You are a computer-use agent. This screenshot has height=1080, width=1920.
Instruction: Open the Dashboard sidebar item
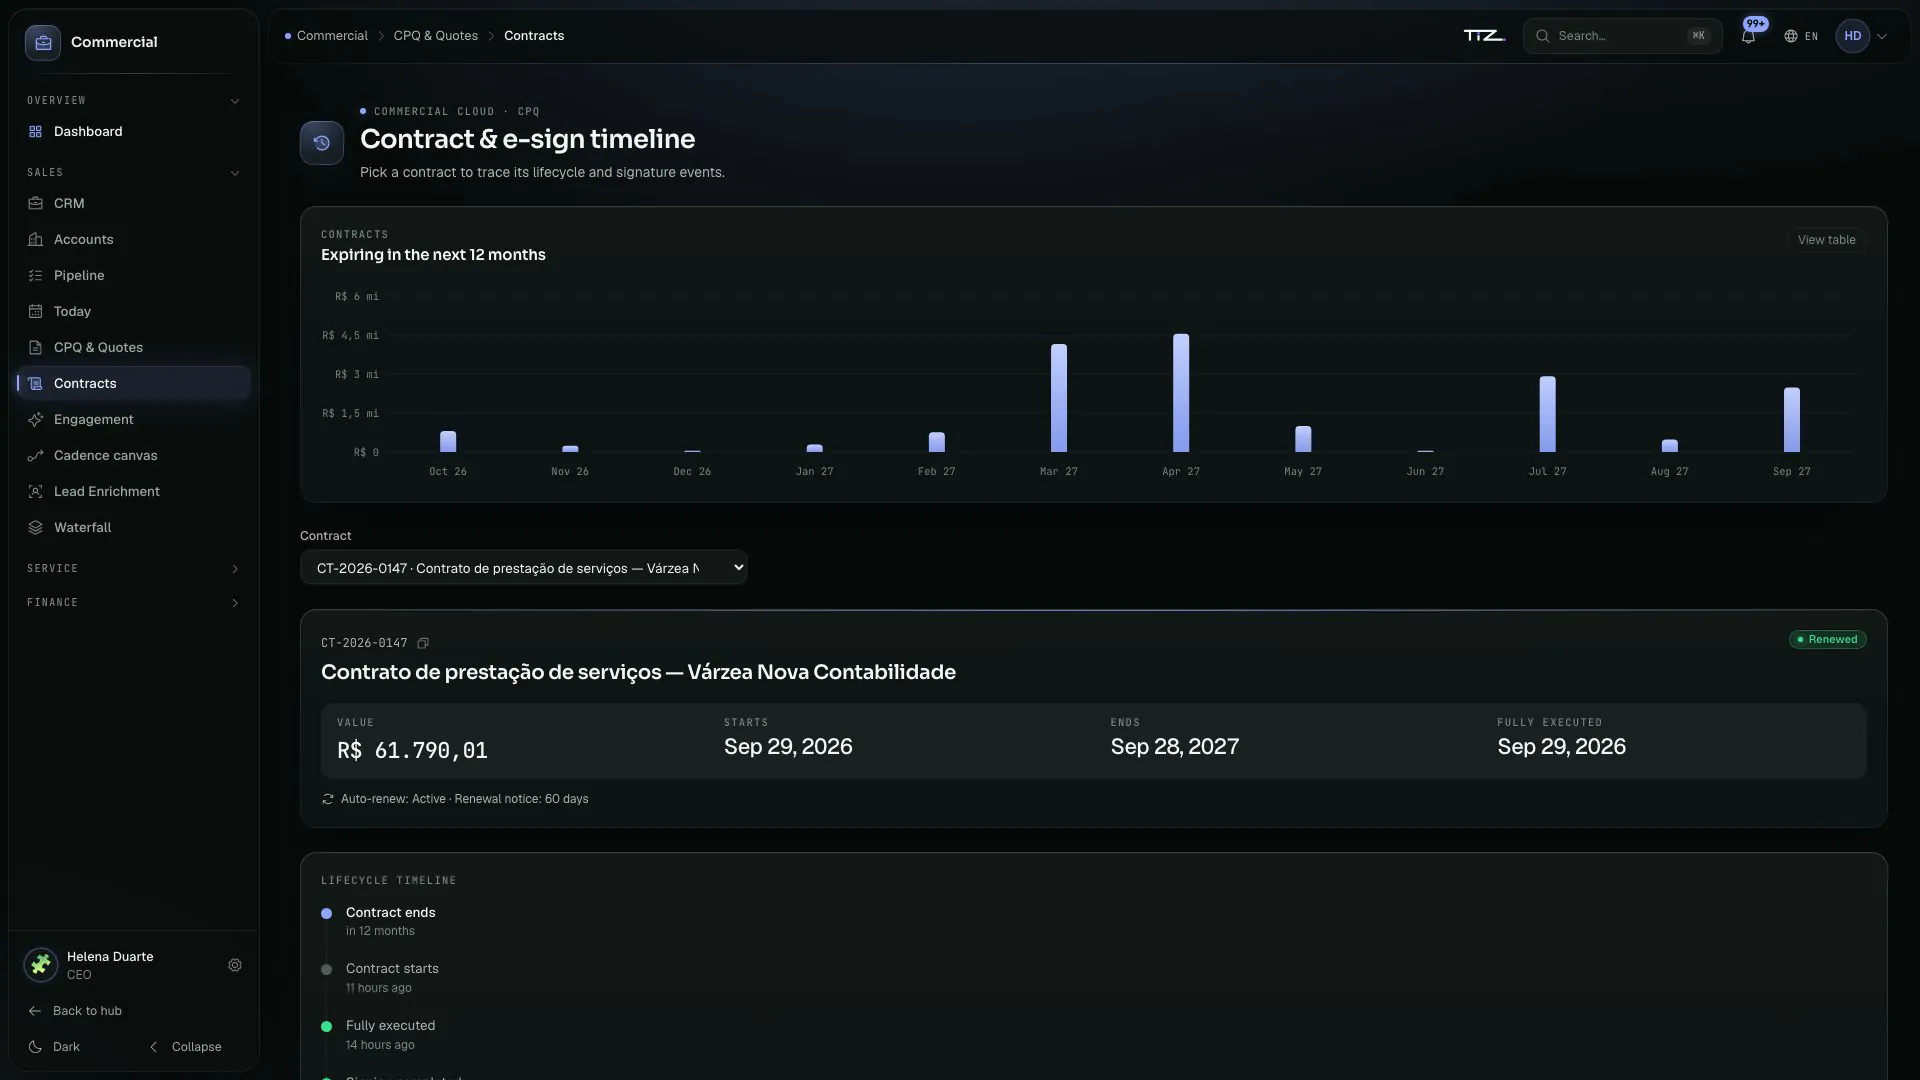133,131
